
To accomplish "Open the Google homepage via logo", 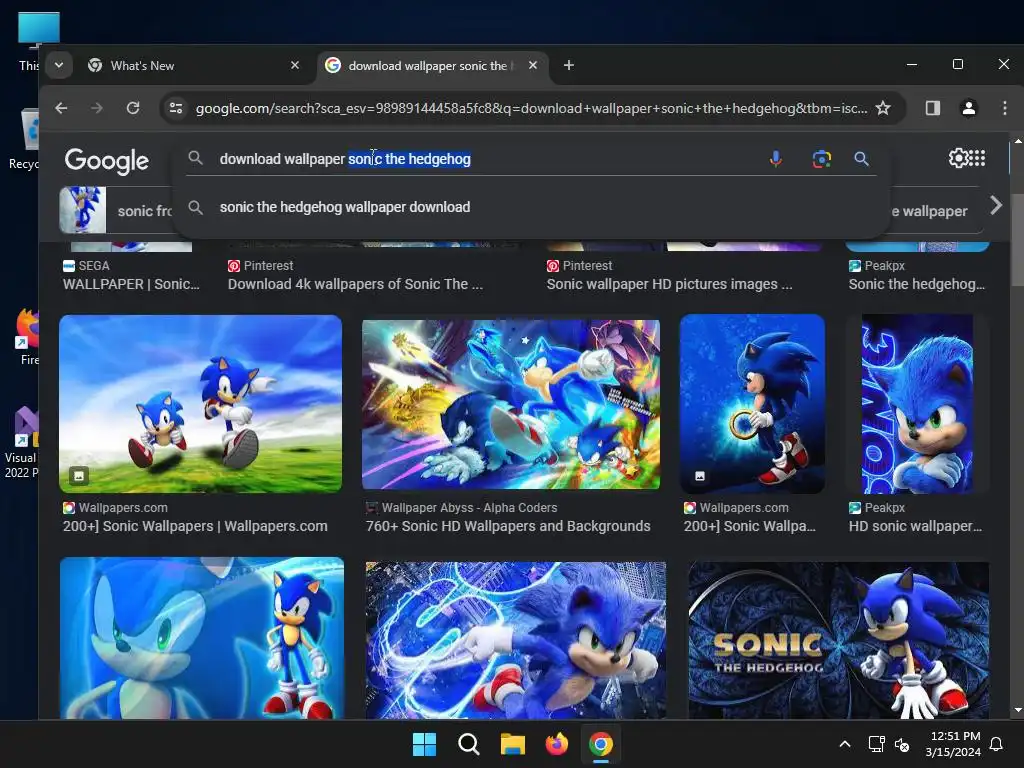I will click(106, 161).
